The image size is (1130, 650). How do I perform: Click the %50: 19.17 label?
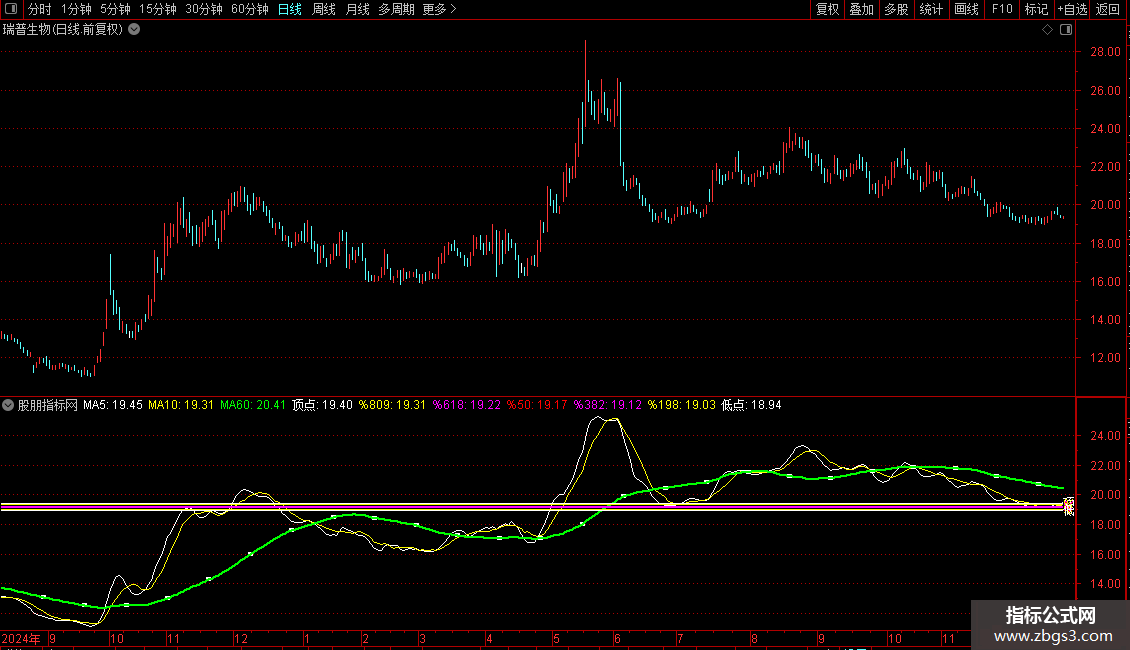click(537, 405)
